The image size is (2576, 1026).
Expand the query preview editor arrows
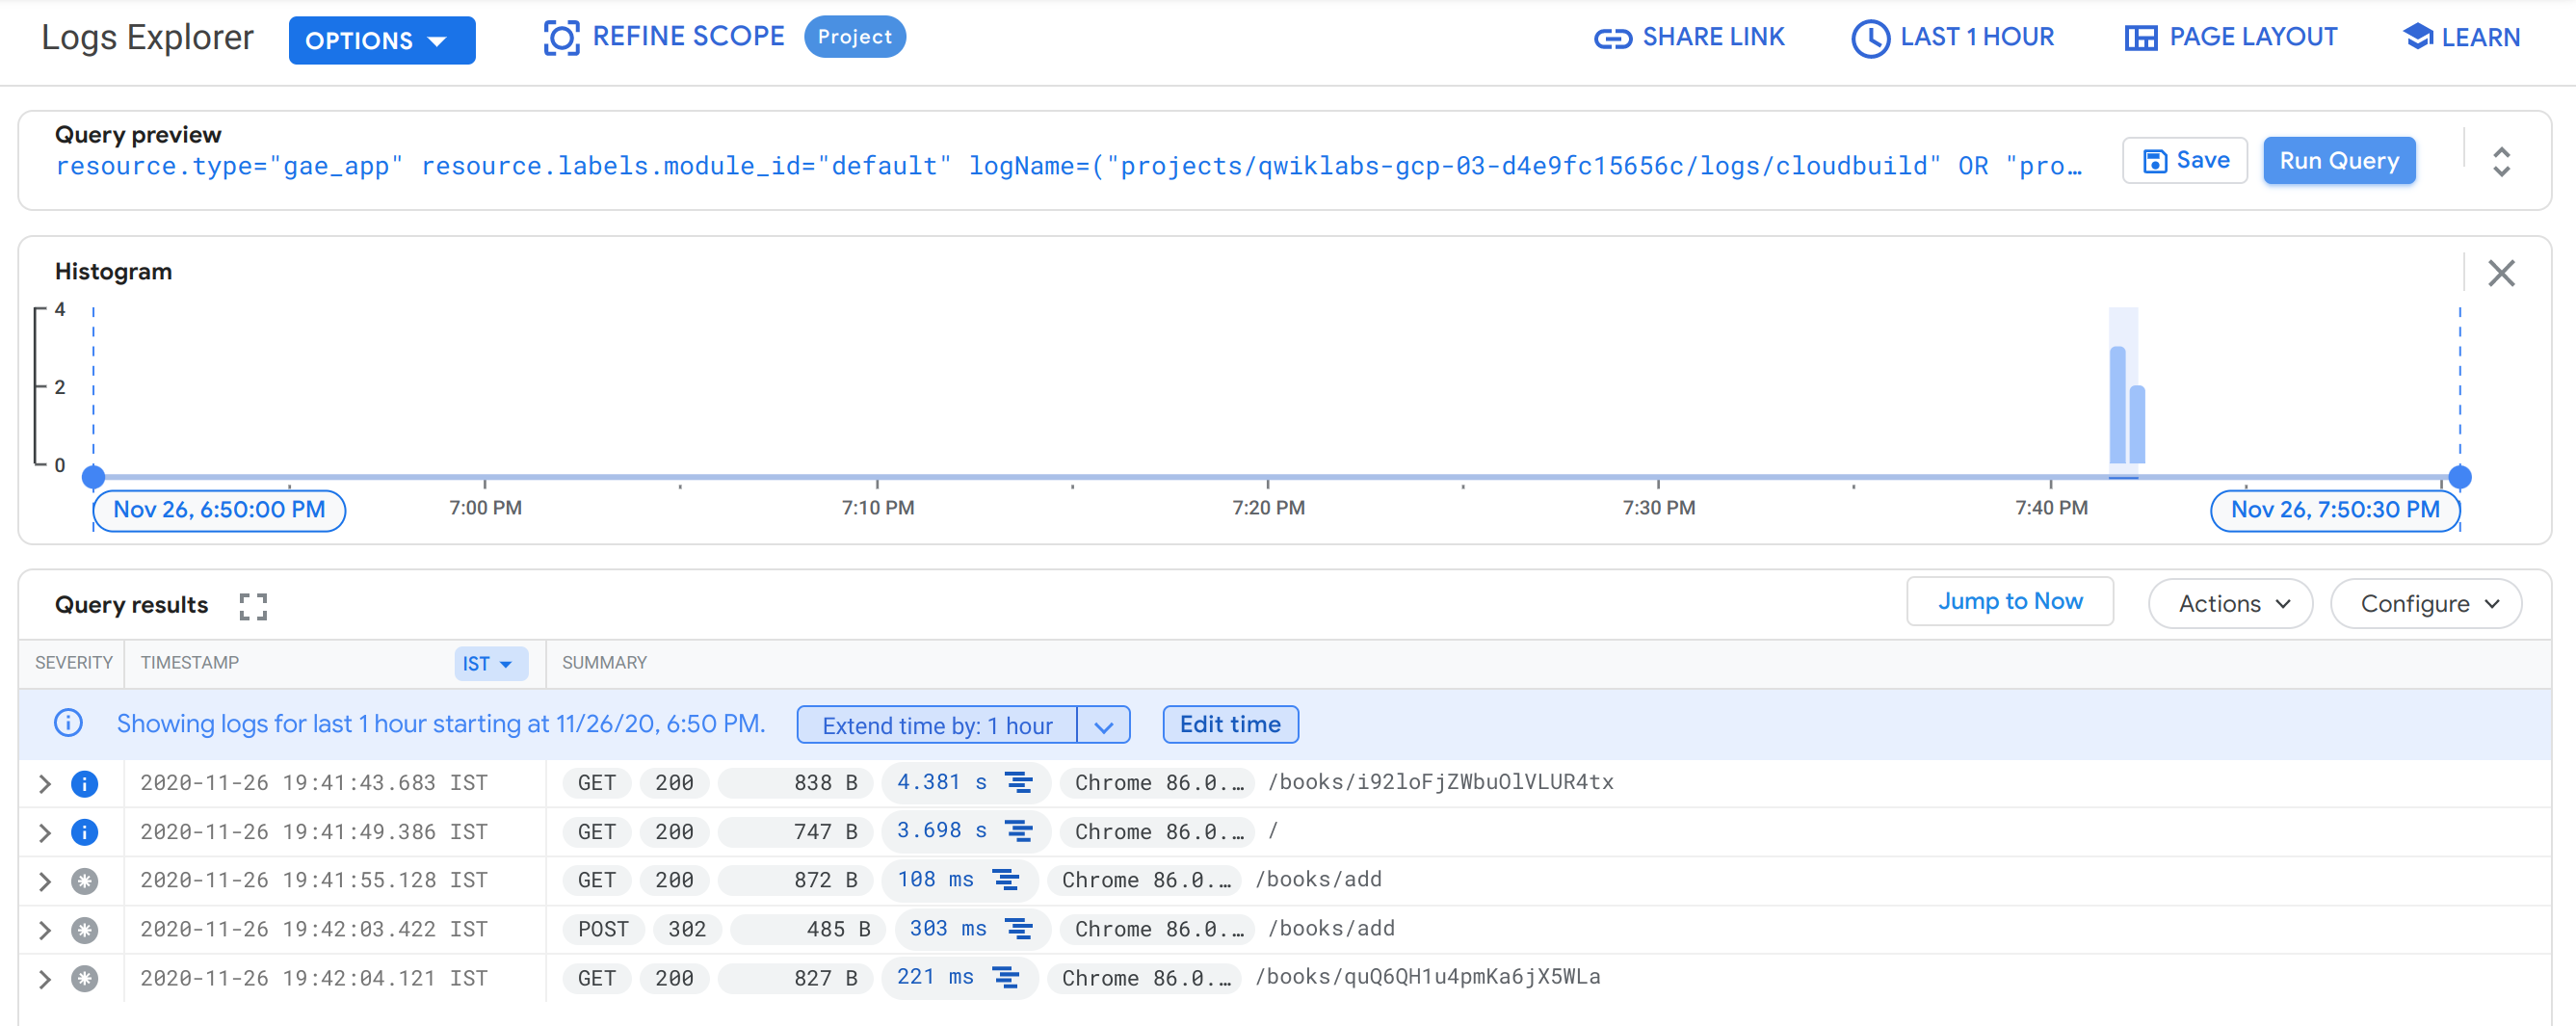(2500, 161)
